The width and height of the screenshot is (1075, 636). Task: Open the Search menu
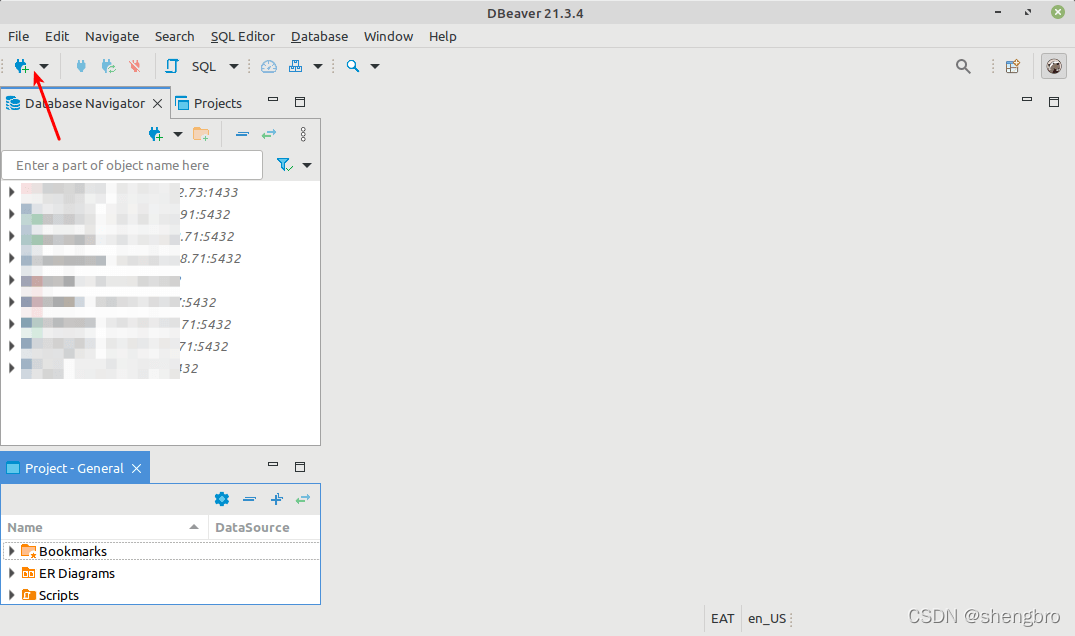click(x=174, y=36)
